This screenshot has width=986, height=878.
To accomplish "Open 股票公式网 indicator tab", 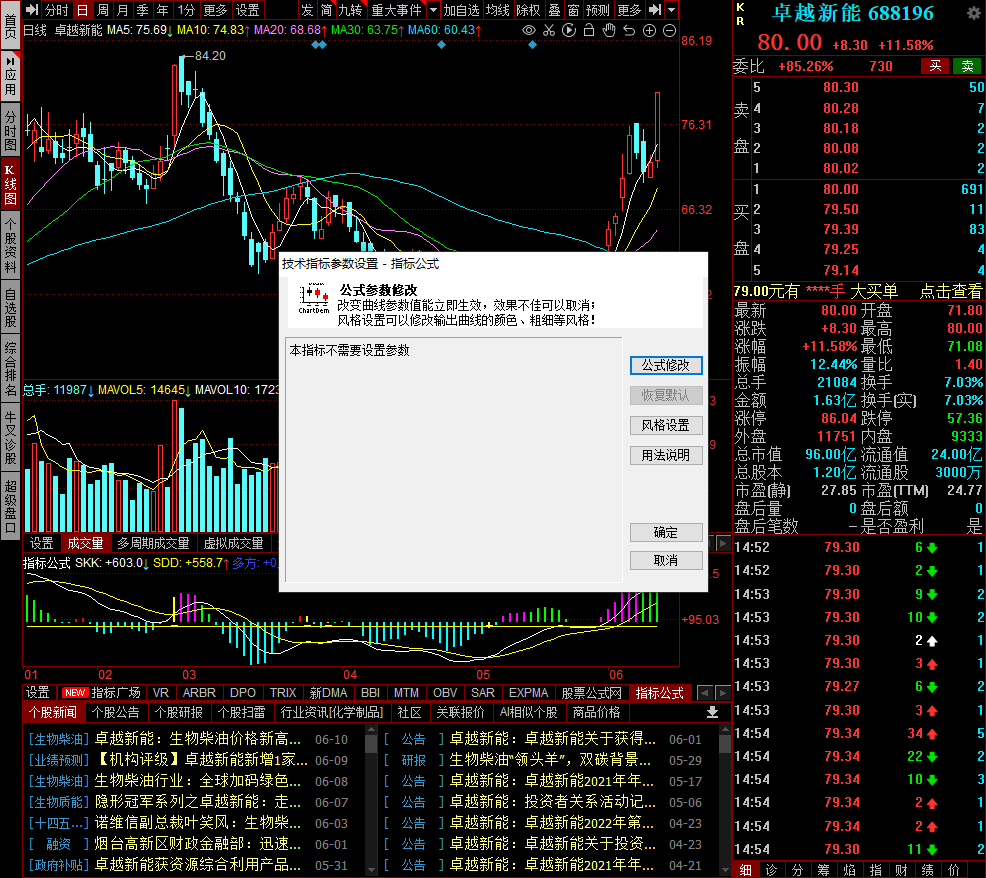I will point(592,692).
